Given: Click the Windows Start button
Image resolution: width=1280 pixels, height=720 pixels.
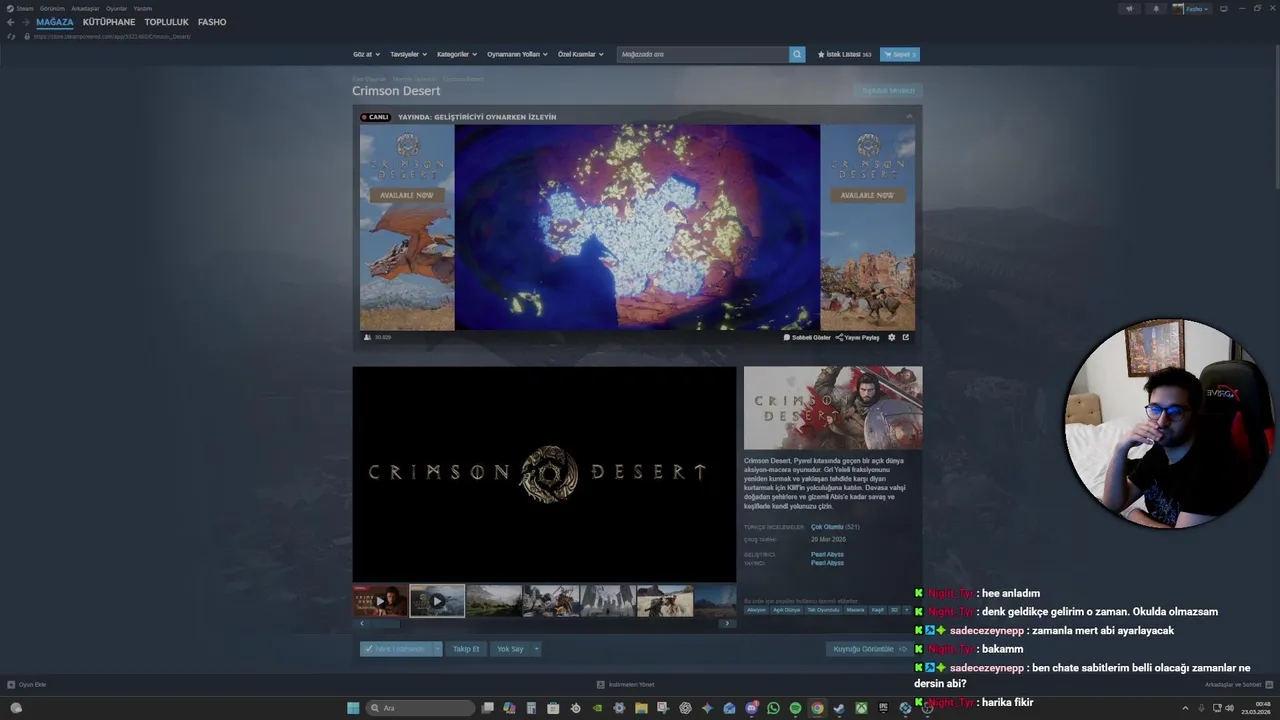Looking at the screenshot, I should tap(353, 708).
